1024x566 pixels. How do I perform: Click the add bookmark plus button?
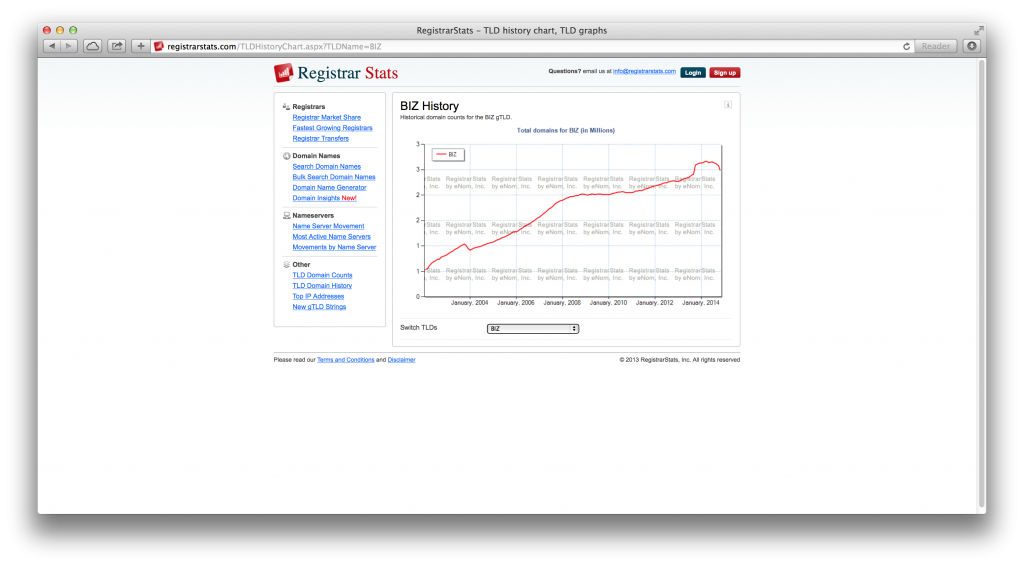(x=141, y=46)
